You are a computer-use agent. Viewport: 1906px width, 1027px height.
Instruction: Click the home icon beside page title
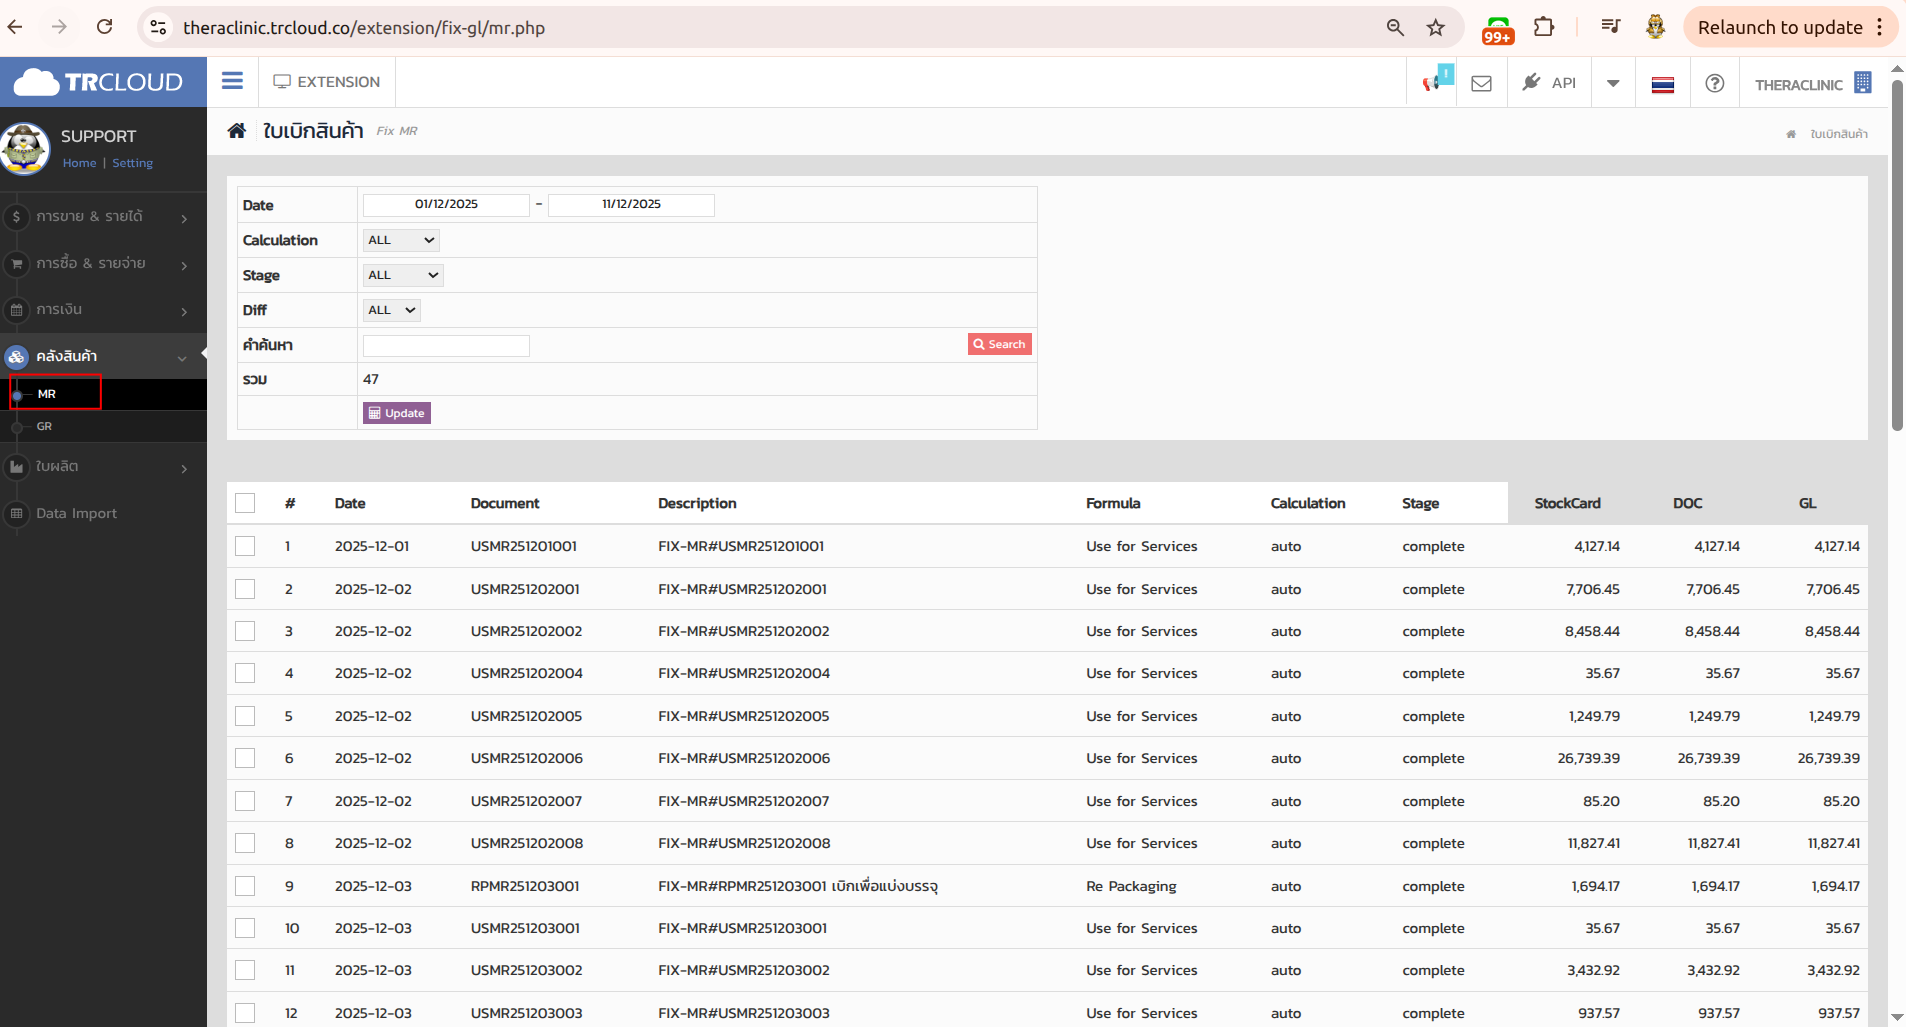click(237, 131)
